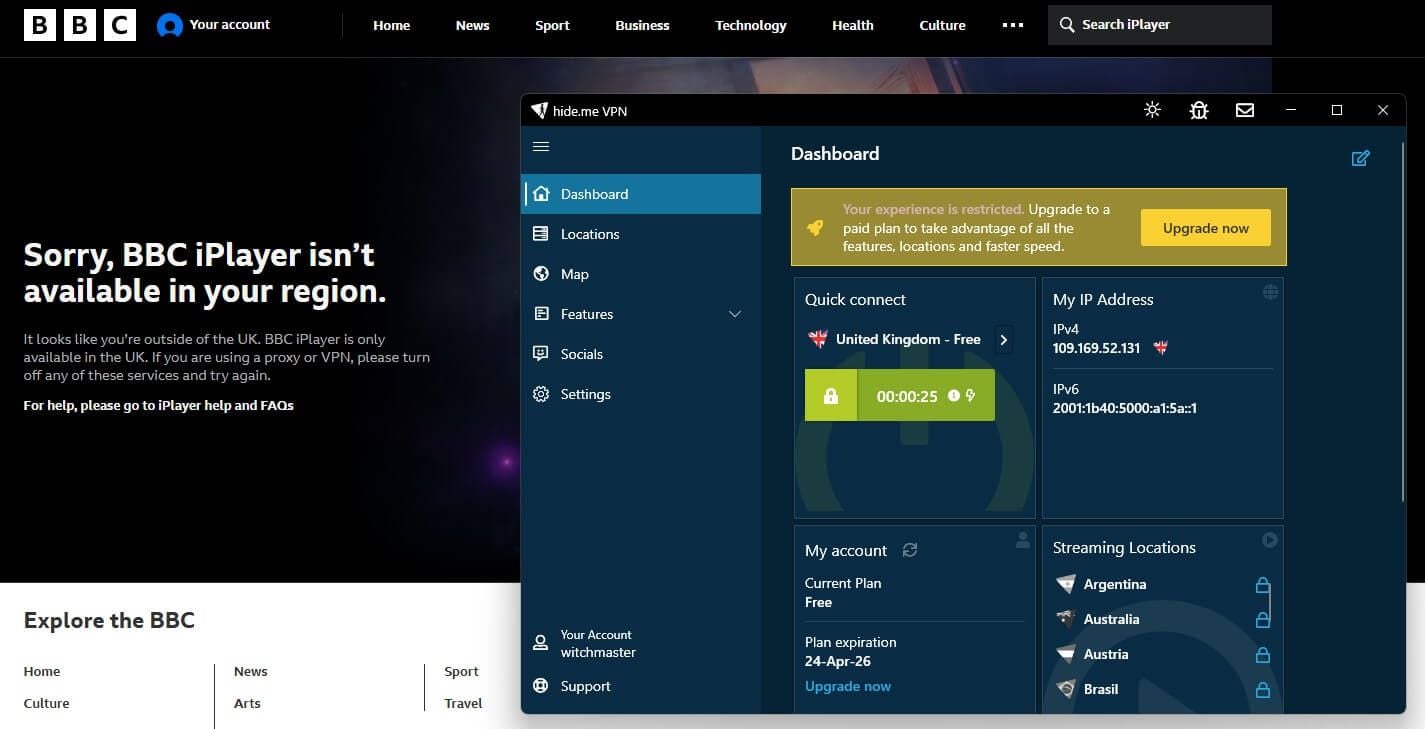Click Upgrade now link in My account
Image resolution: width=1425 pixels, height=729 pixels.
click(848, 686)
